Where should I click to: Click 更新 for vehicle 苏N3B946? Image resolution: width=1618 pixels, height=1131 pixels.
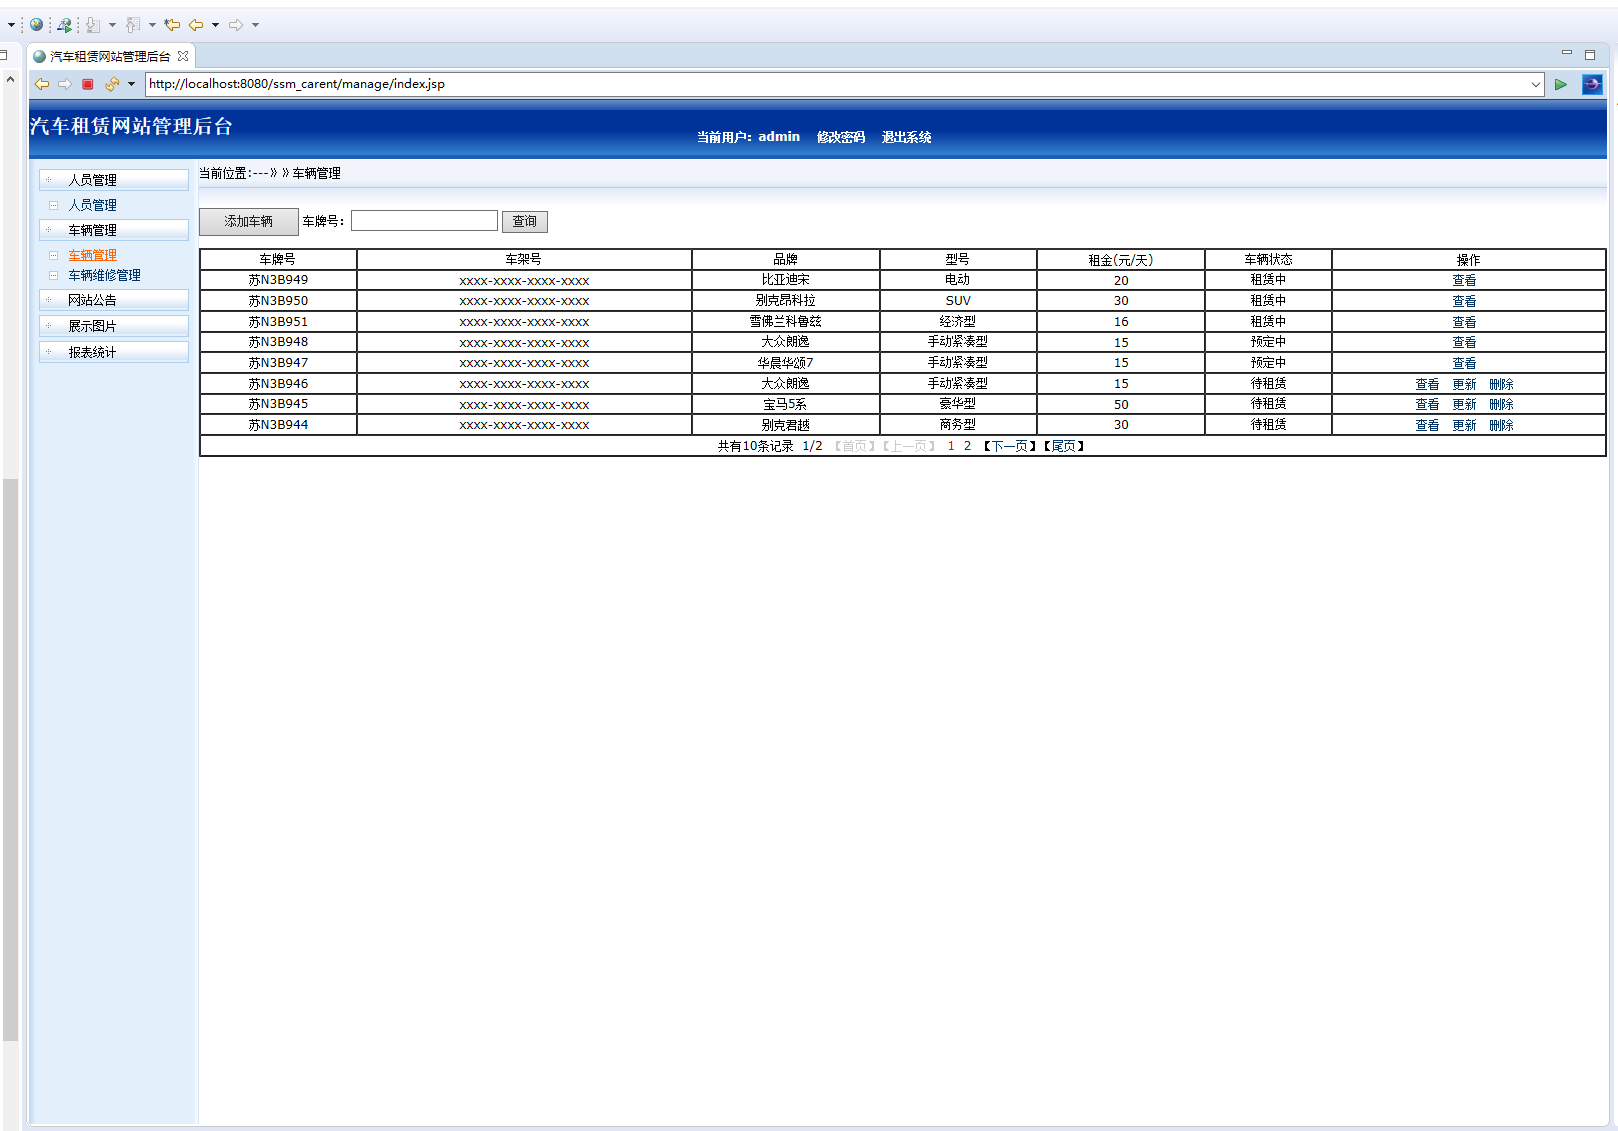[x=1464, y=384]
